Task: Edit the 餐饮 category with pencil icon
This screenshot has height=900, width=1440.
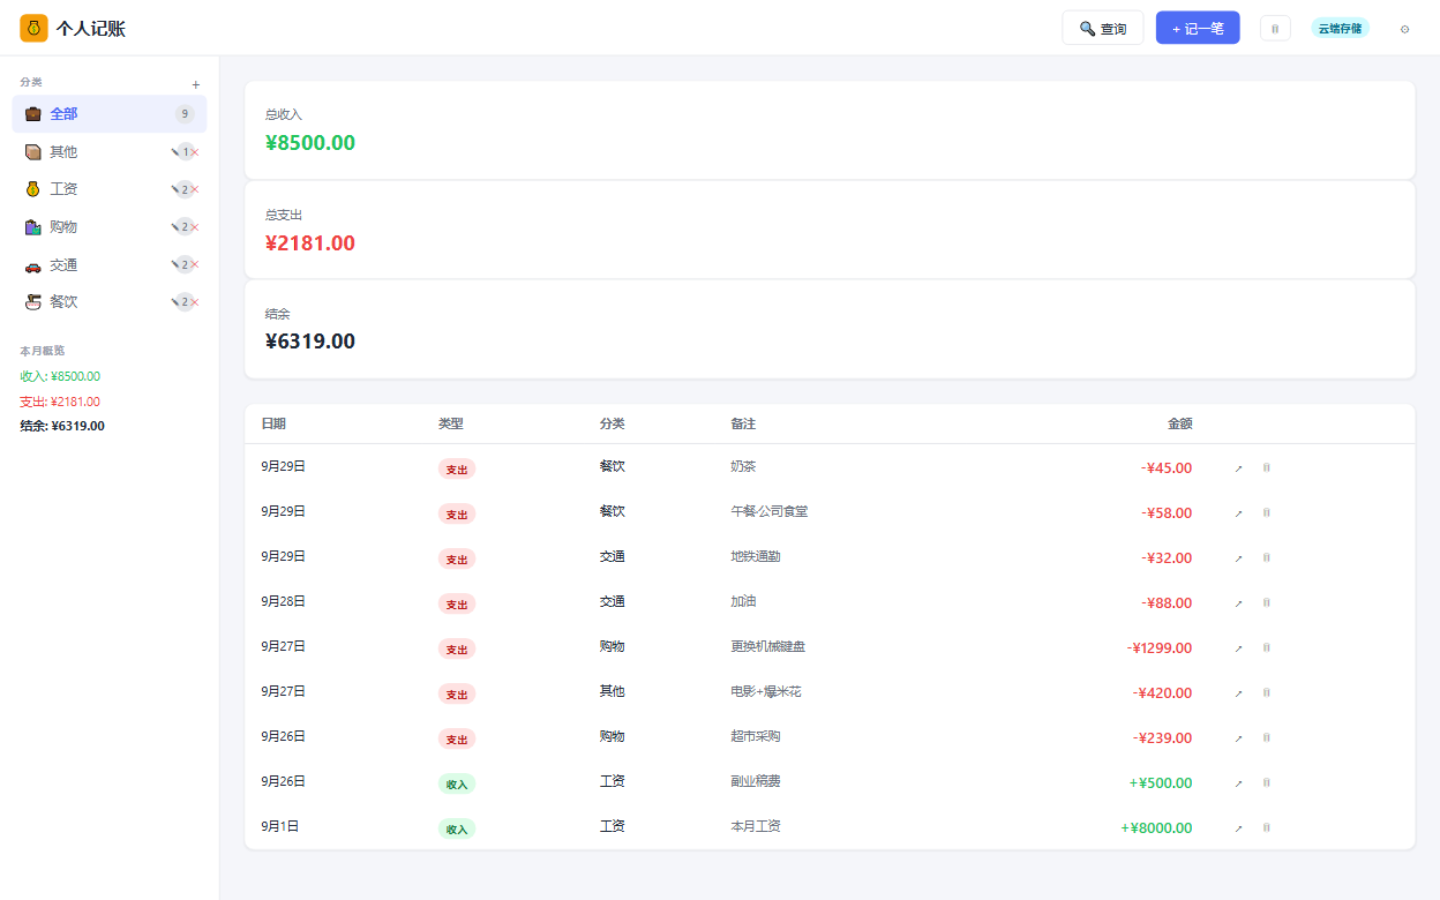Action: [x=175, y=302]
